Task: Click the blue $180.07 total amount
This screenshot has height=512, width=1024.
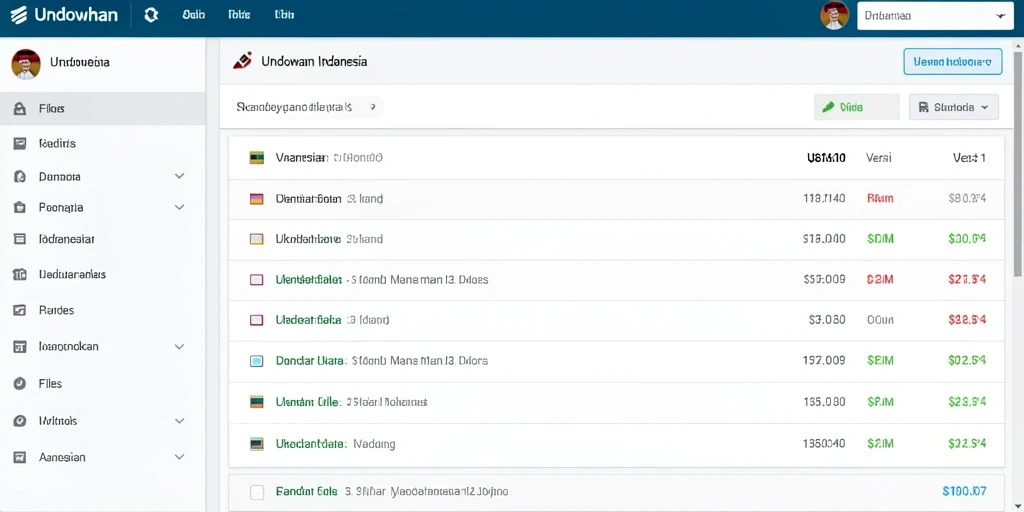Action: click(965, 491)
